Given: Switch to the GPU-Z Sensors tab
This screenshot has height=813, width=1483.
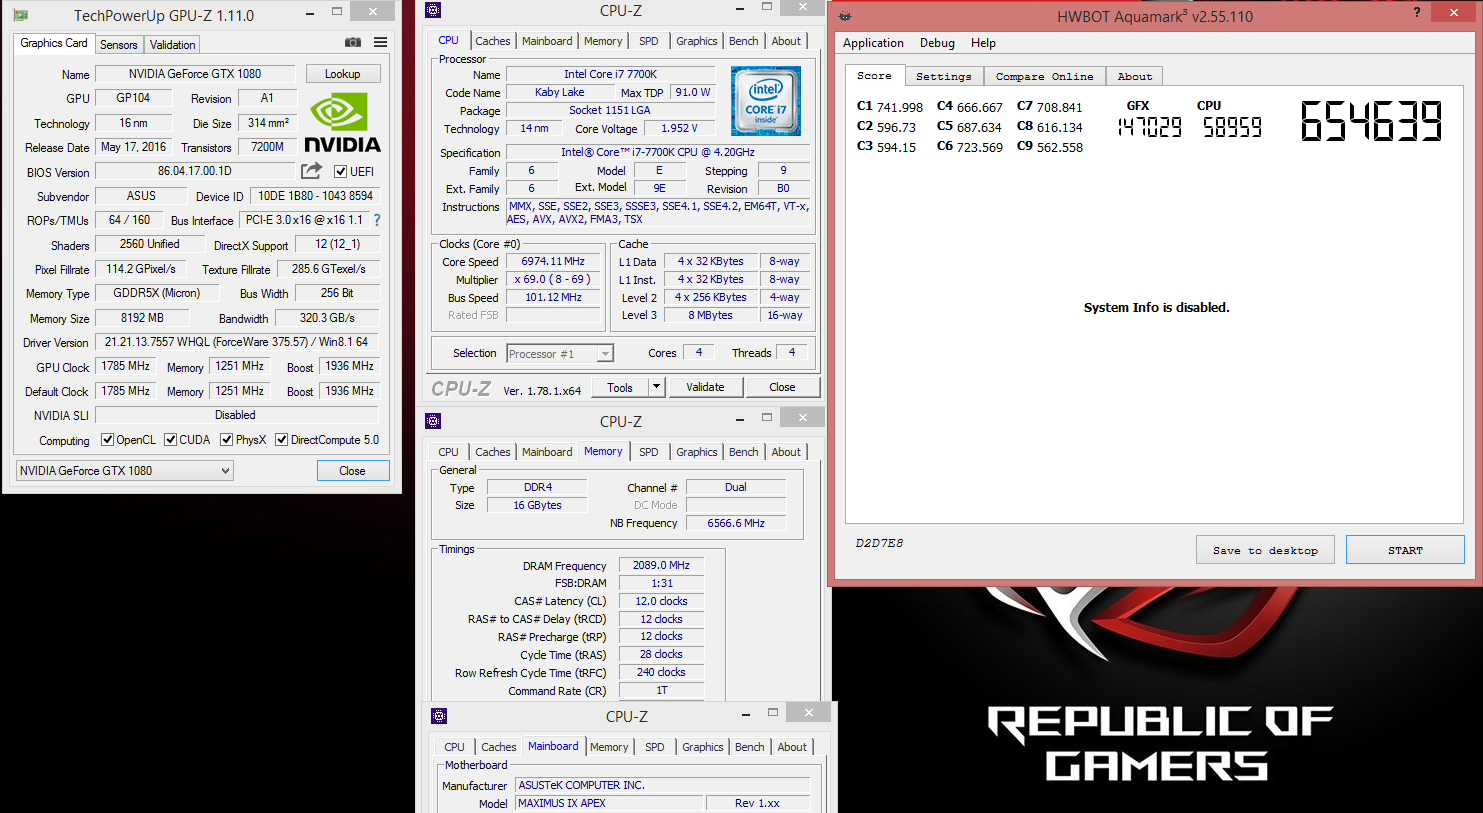Looking at the screenshot, I should (119, 45).
